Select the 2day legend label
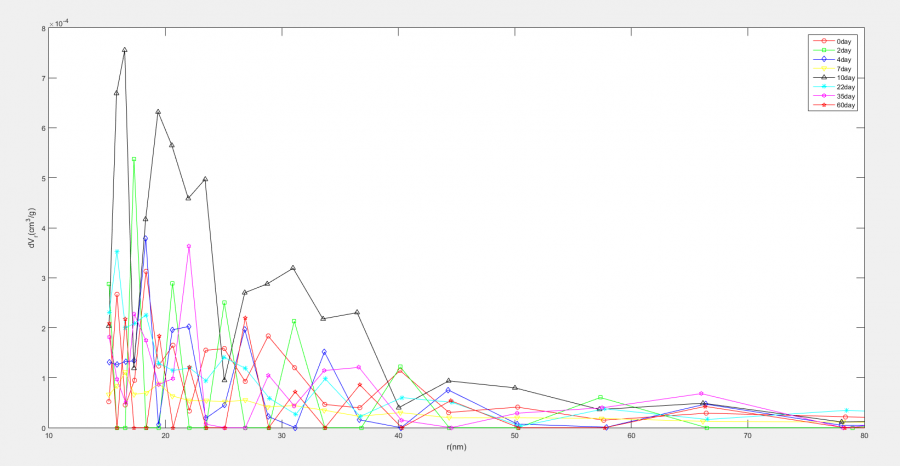900x466 pixels. [843, 51]
